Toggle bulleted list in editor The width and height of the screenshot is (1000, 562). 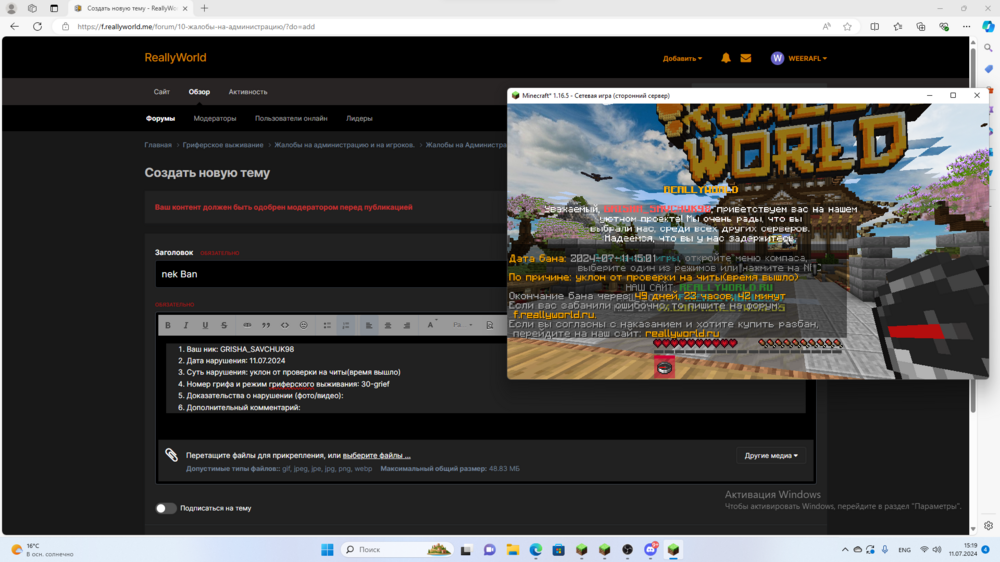pos(327,325)
